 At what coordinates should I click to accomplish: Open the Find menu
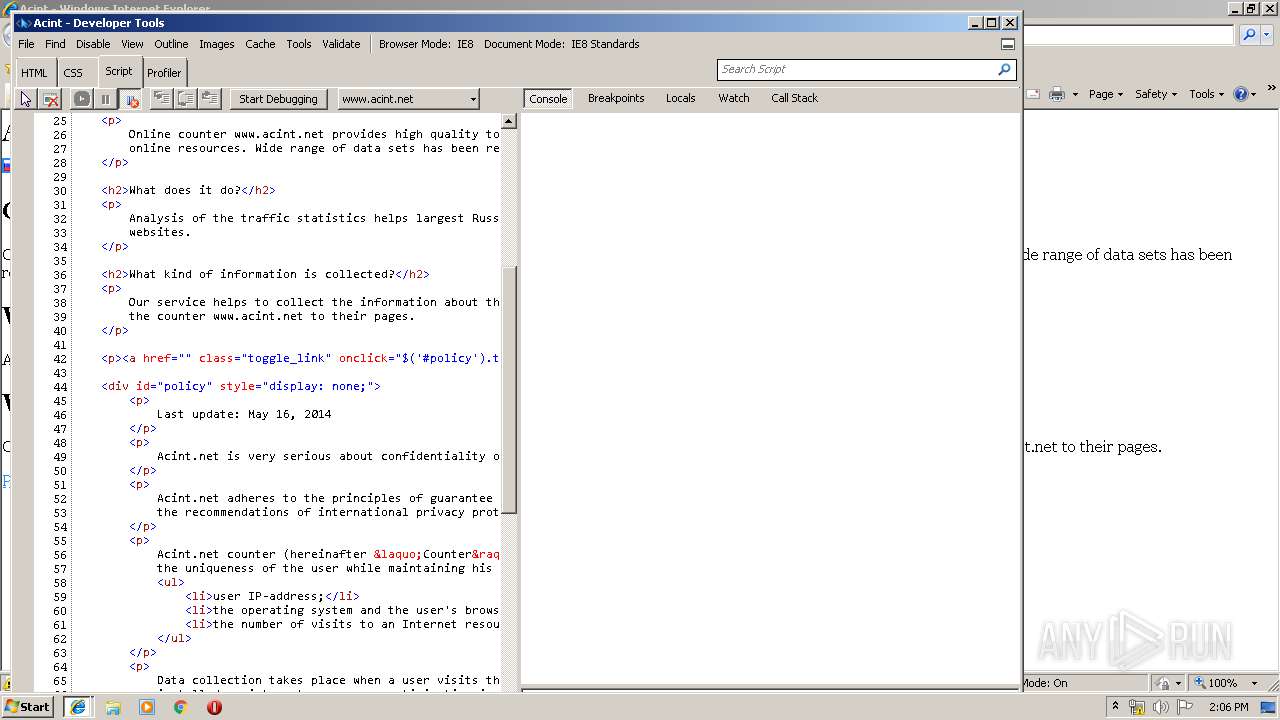coord(55,44)
